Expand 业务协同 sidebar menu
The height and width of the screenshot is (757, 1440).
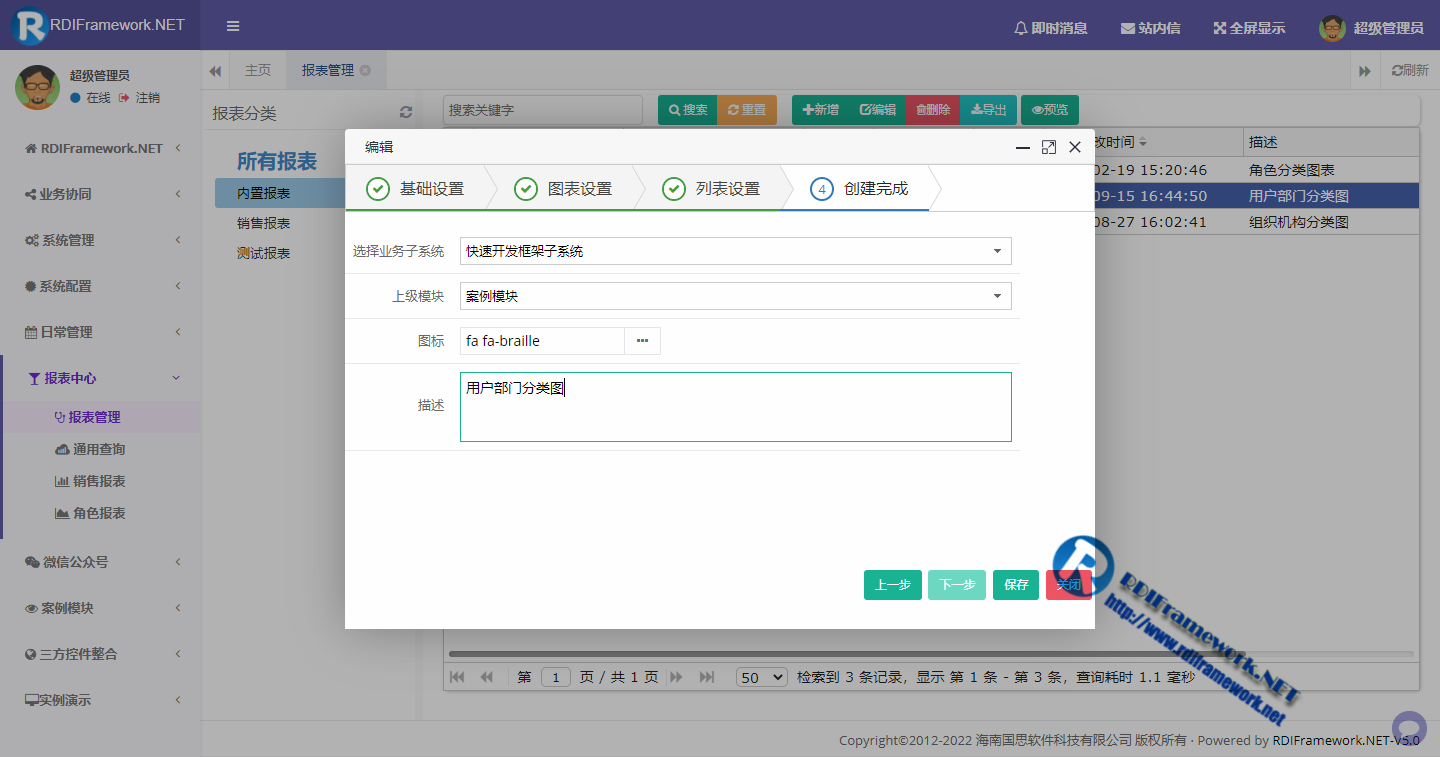pyautogui.click(x=100, y=194)
